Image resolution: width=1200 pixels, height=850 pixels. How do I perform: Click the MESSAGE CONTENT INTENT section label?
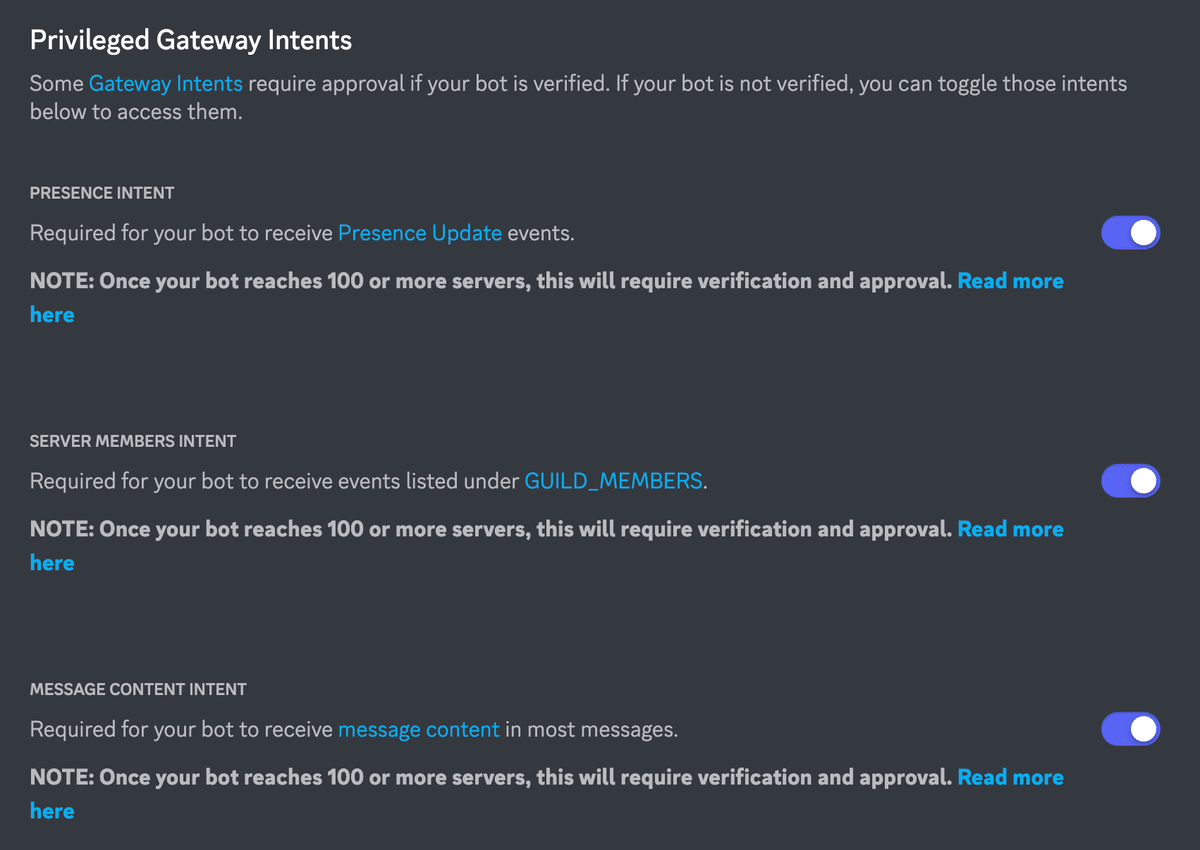138,689
